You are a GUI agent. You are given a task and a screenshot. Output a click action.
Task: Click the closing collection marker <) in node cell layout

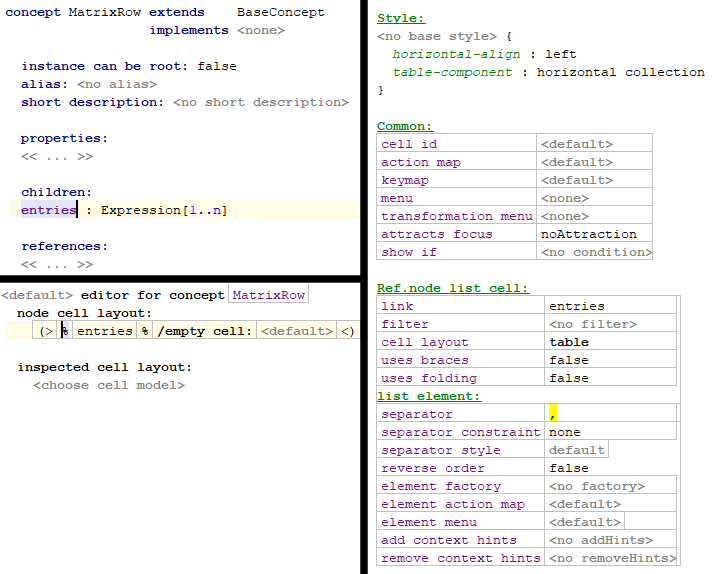point(347,331)
